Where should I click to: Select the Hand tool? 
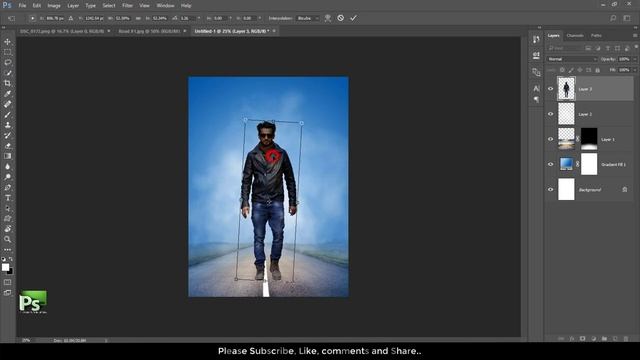(7, 229)
